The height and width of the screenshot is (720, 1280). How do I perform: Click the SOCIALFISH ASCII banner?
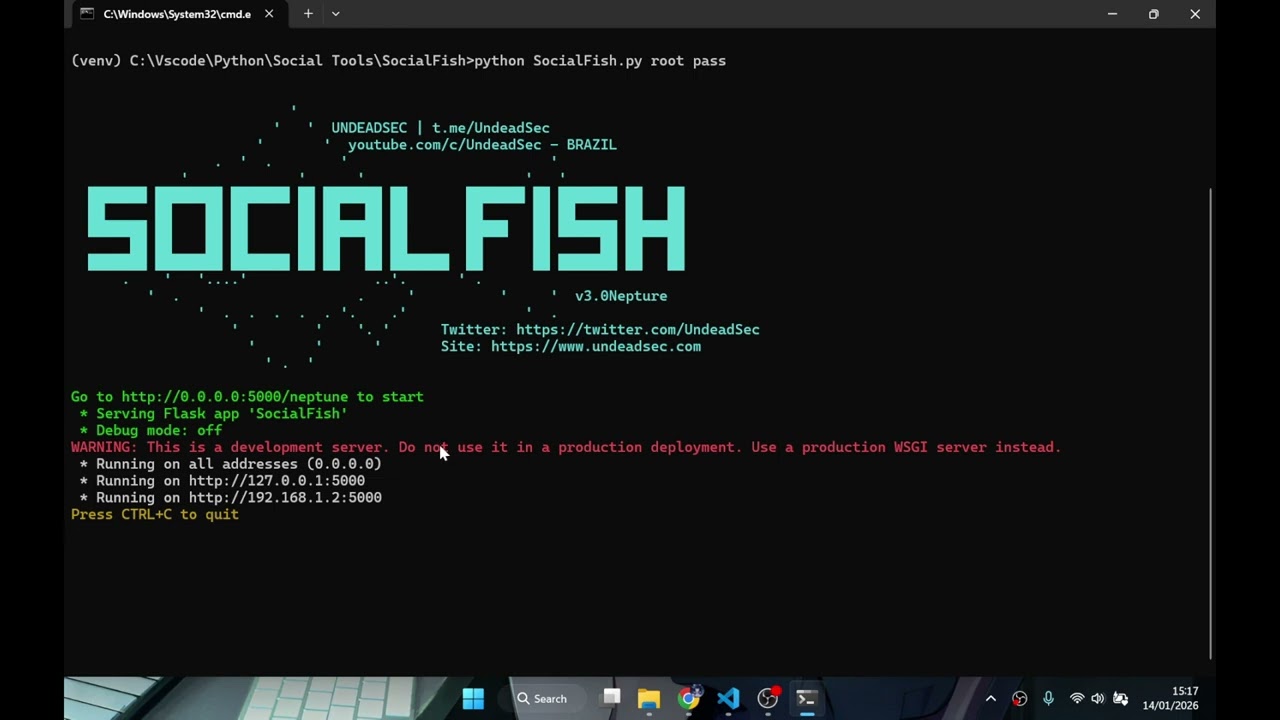(x=386, y=229)
